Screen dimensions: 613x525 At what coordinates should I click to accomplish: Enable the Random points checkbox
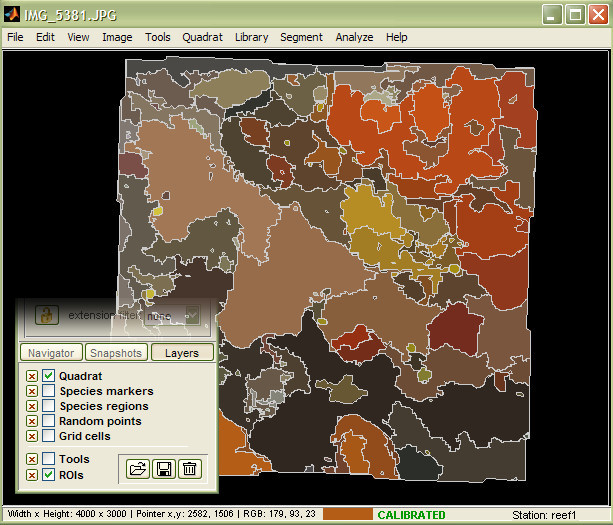(x=48, y=421)
